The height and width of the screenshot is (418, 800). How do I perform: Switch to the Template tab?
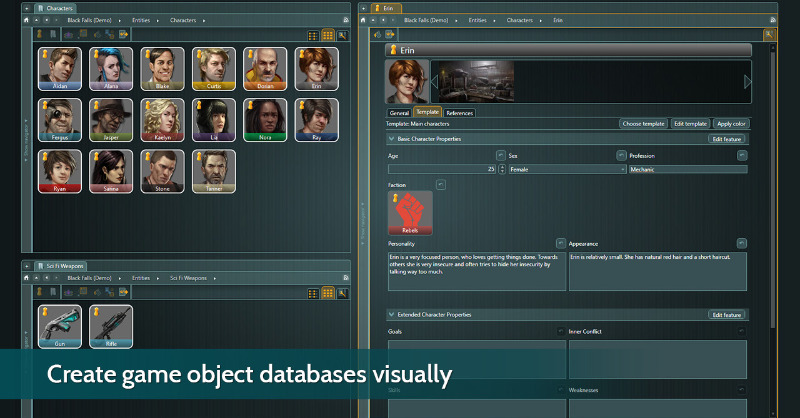pyautogui.click(x=428, y=112)
